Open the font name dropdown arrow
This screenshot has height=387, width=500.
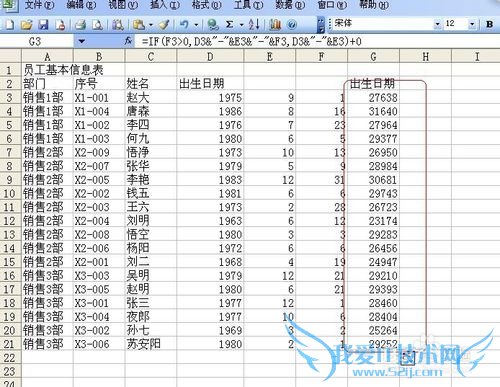tap(437, 24)
